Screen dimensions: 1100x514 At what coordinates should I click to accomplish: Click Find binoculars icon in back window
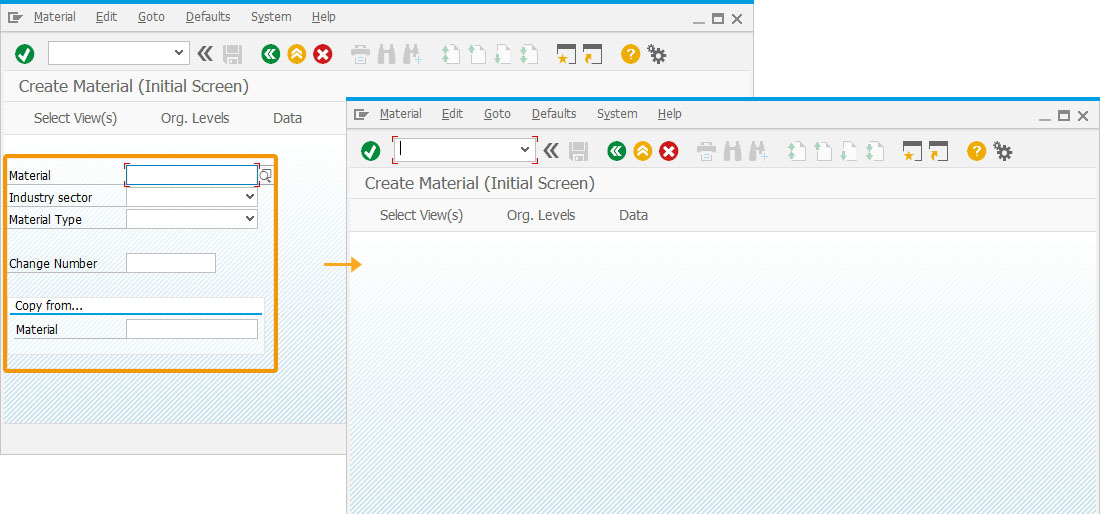point(387,55)
